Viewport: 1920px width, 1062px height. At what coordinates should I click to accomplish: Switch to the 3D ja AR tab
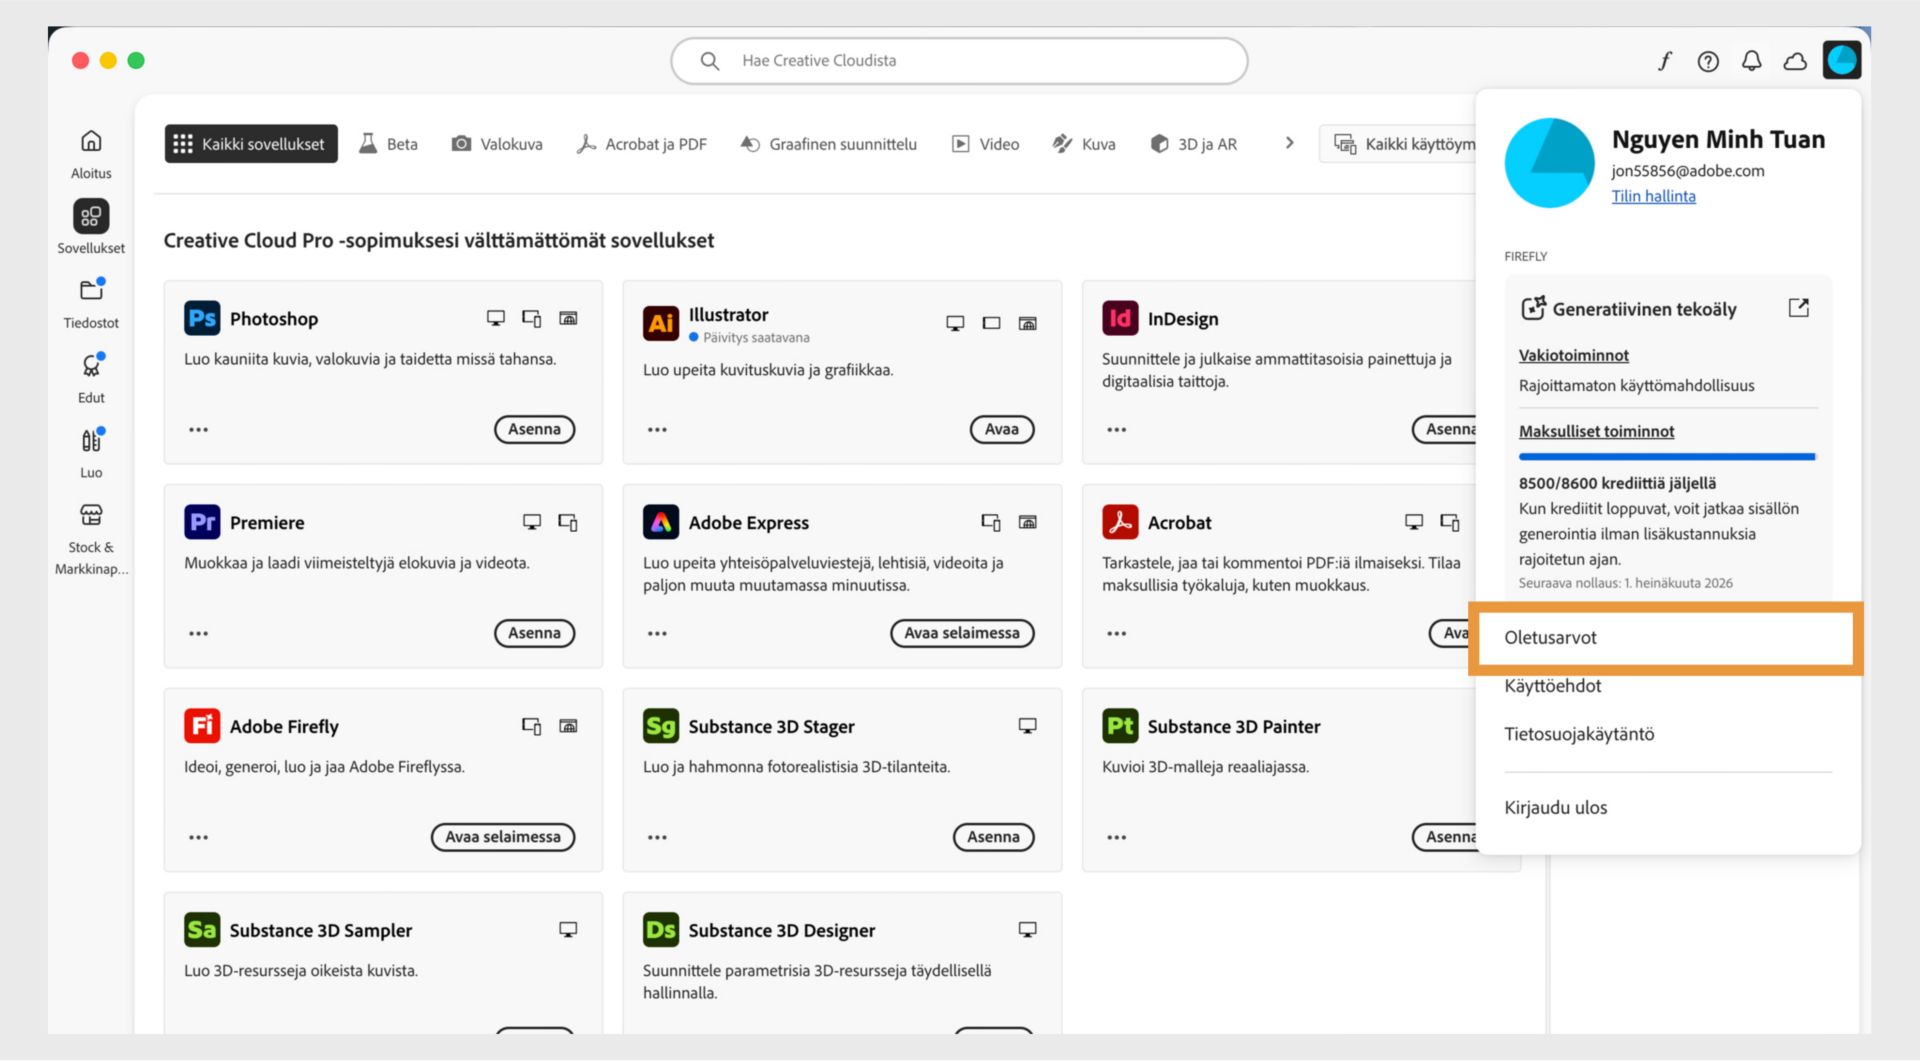[1194, 144]
